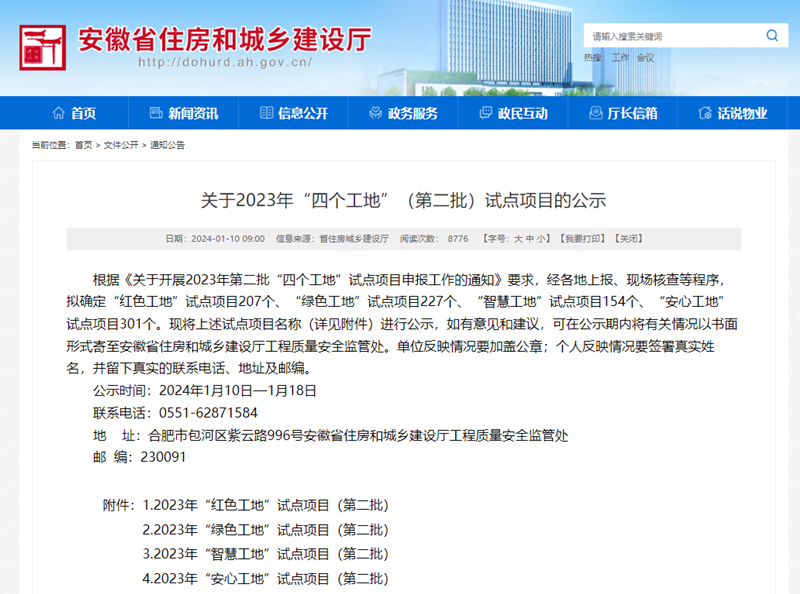
Task: Click the icon beside 话说物业
Action: [x=705, y=113]
